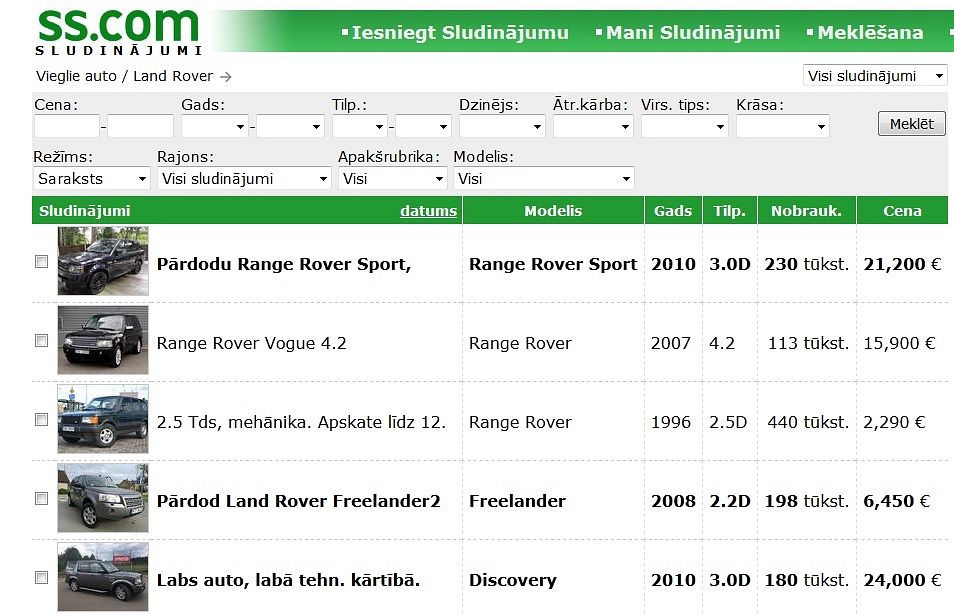Click the minimum Cena price field

(67, 127)
